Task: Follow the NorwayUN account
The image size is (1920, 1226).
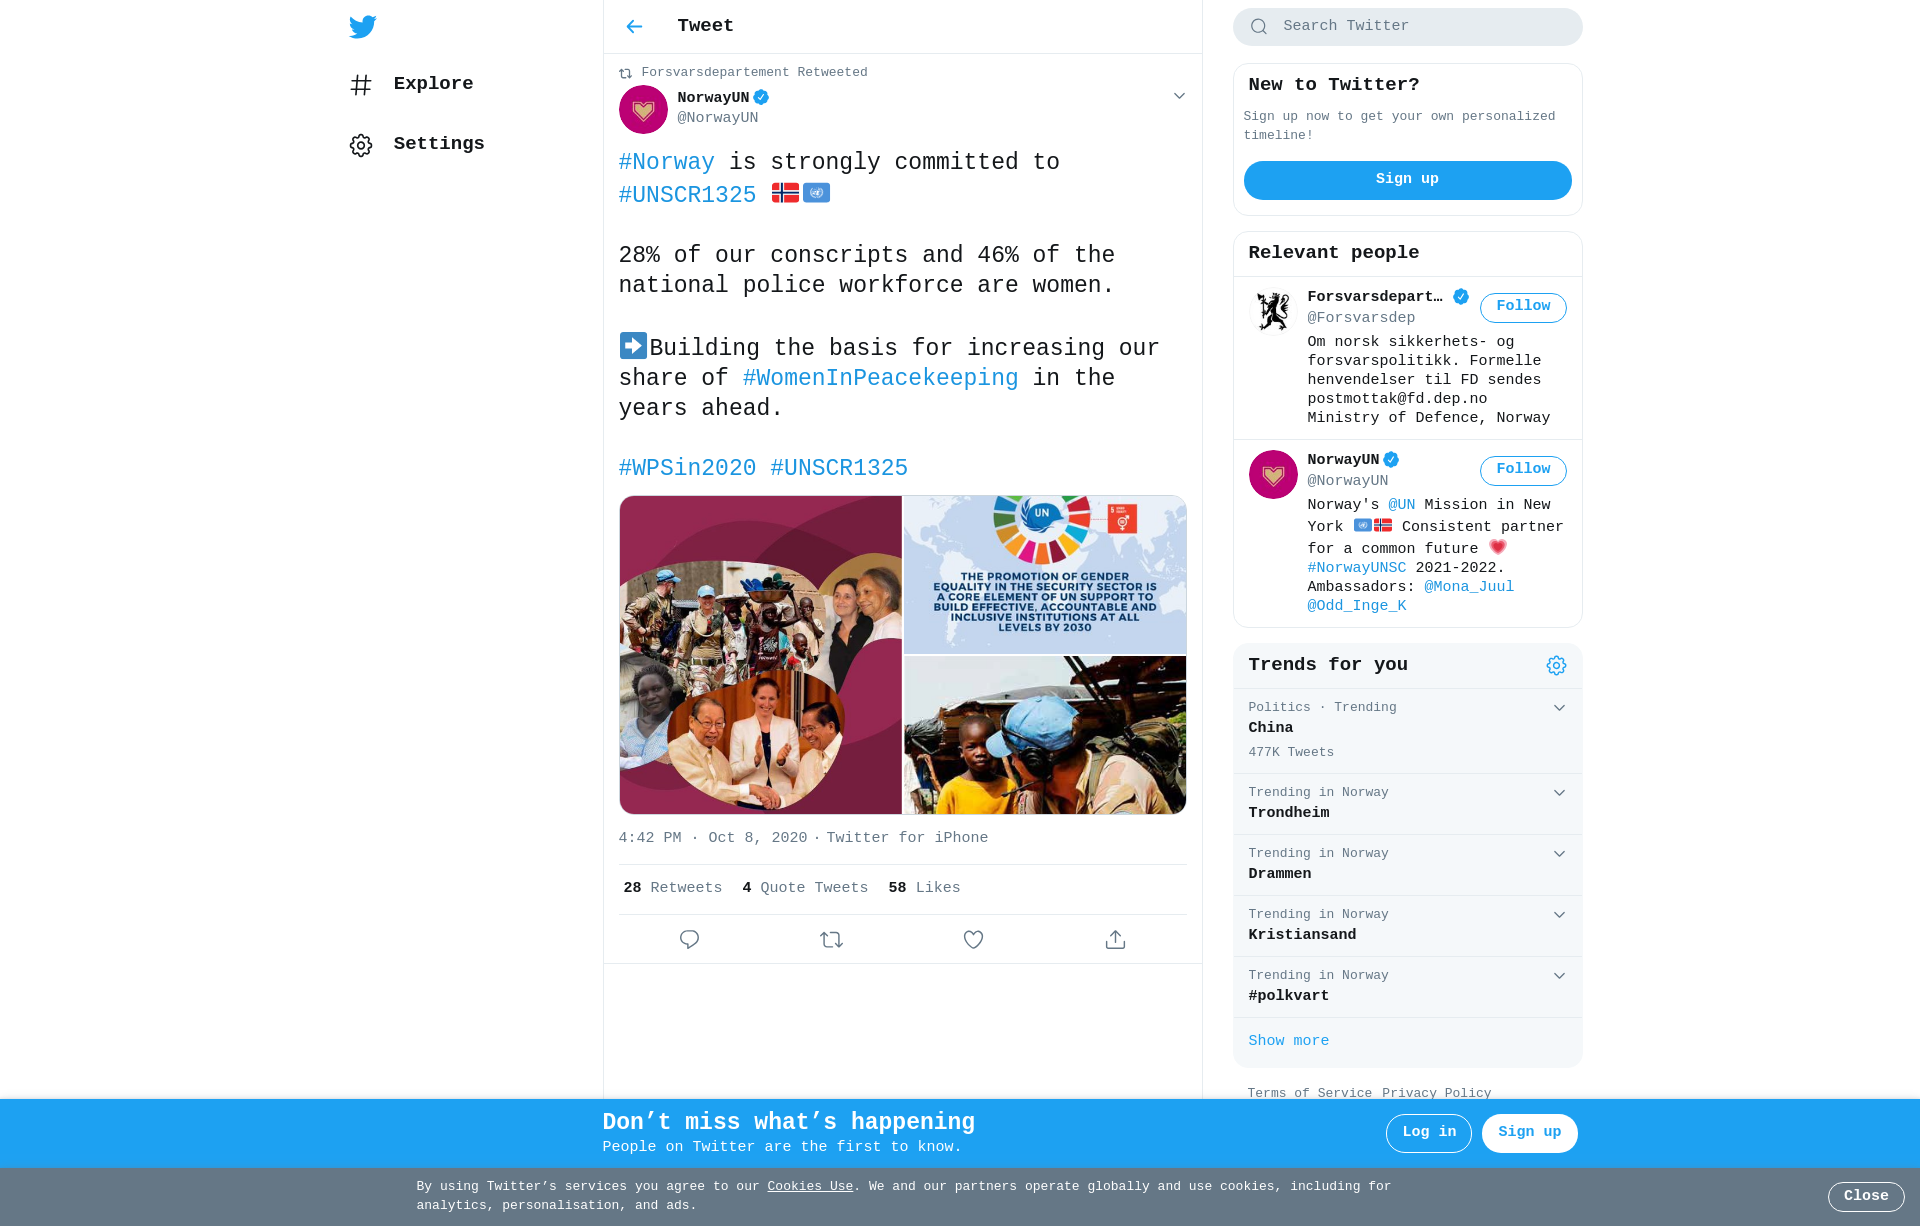Action: 1523,470
